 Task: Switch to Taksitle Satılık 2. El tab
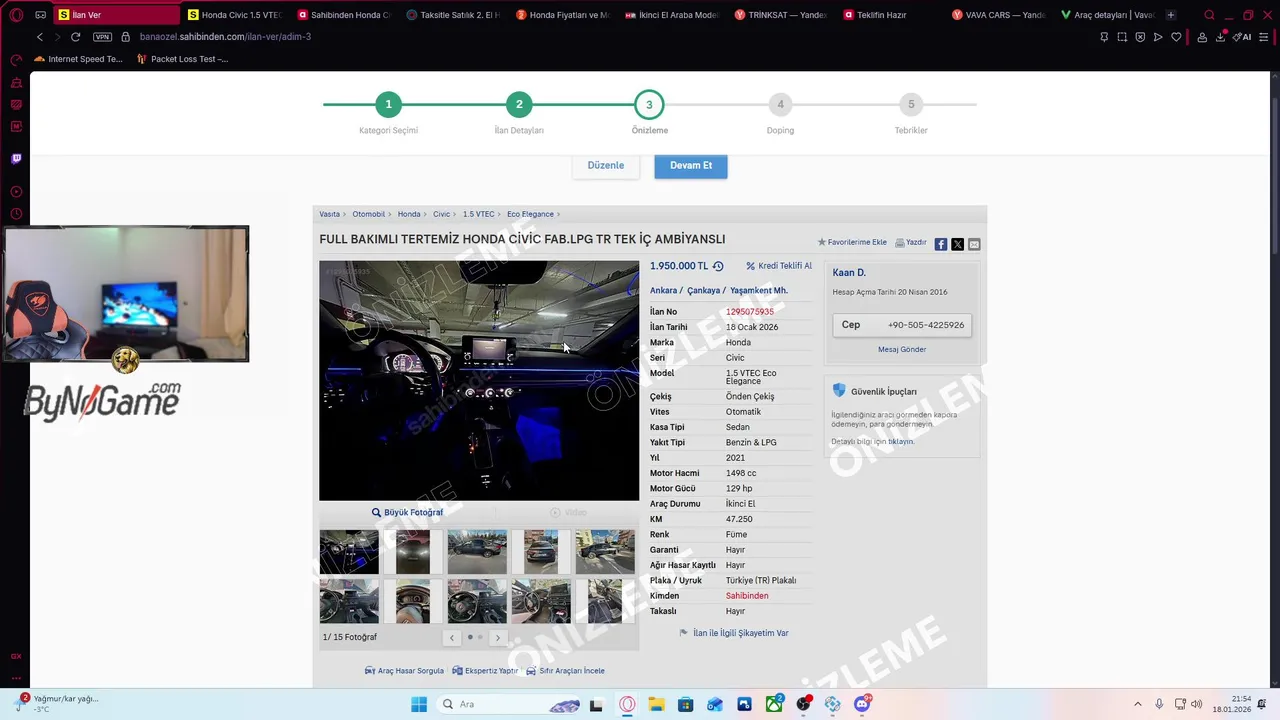point(455,15)
